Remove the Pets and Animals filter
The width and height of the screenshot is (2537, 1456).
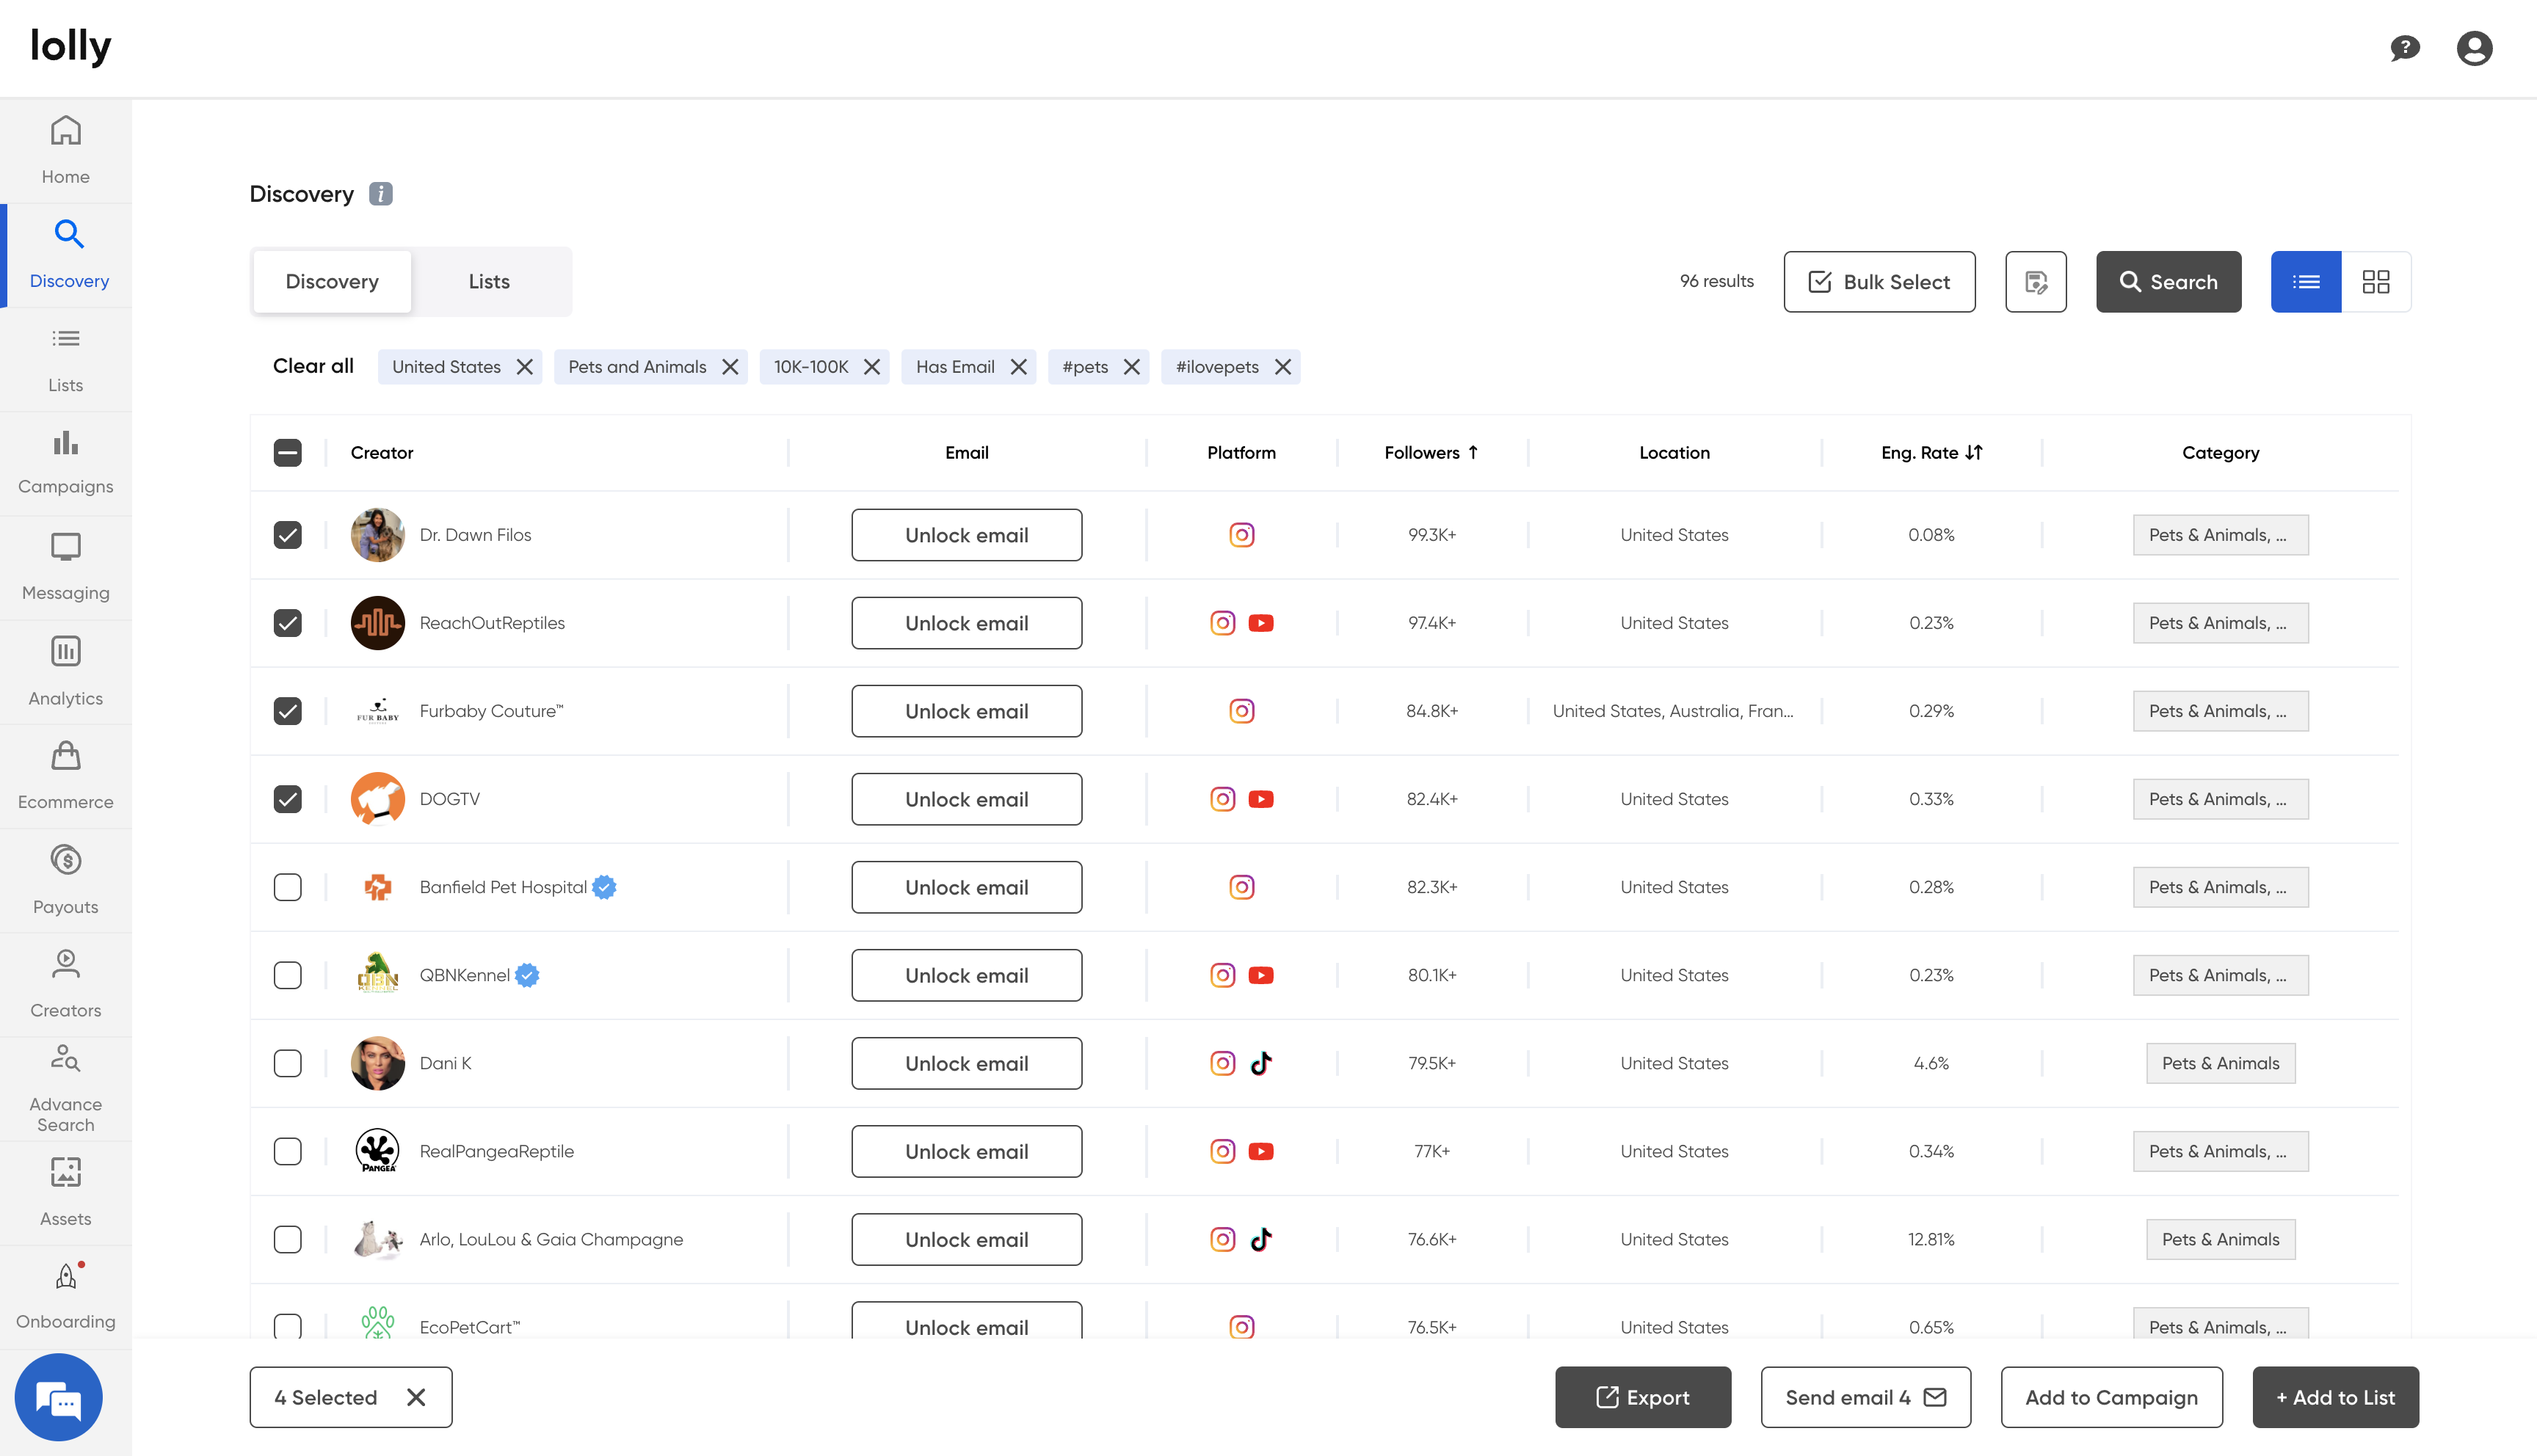click(730, 367)
